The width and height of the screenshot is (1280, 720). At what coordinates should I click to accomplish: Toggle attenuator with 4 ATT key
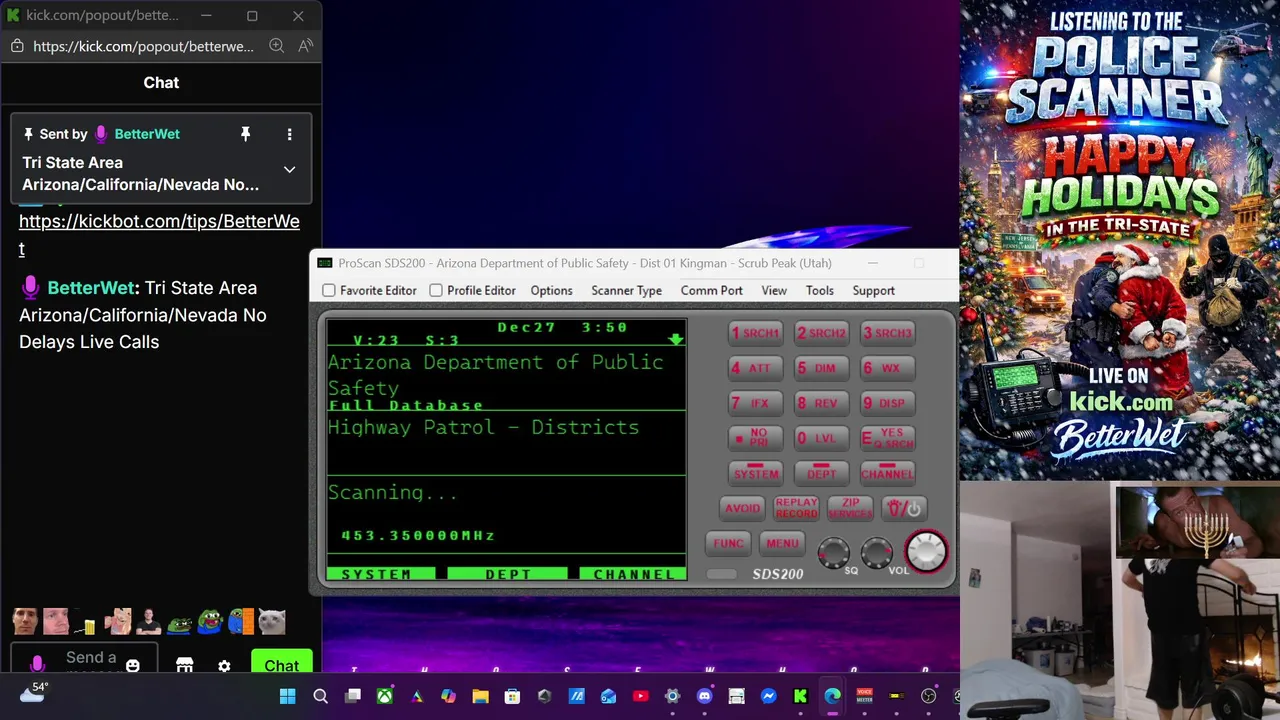pos(755,368)
